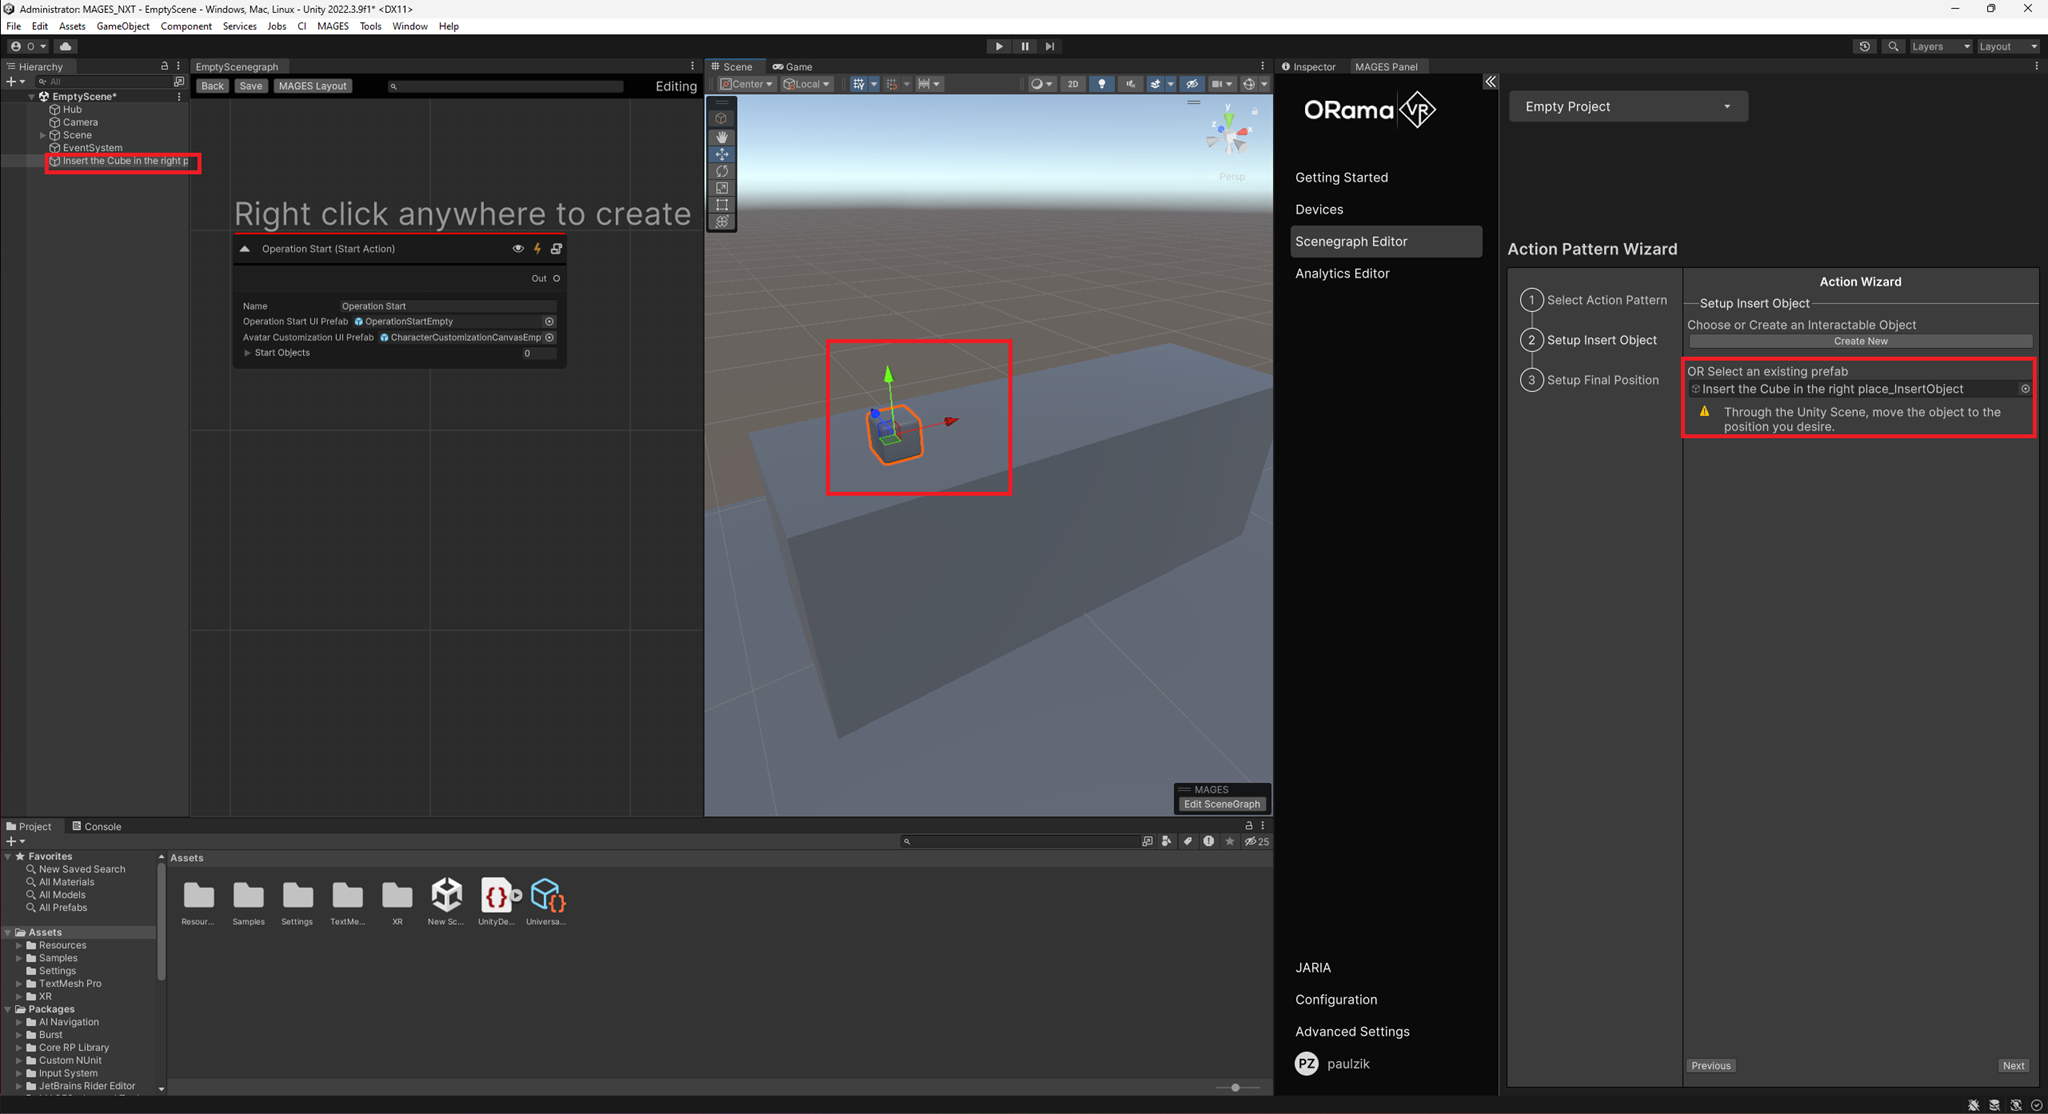Screen dimensions: 2048x1114
Task: Toggle hidden packages eye icon showing 25
Action: tap(1256, 841)
